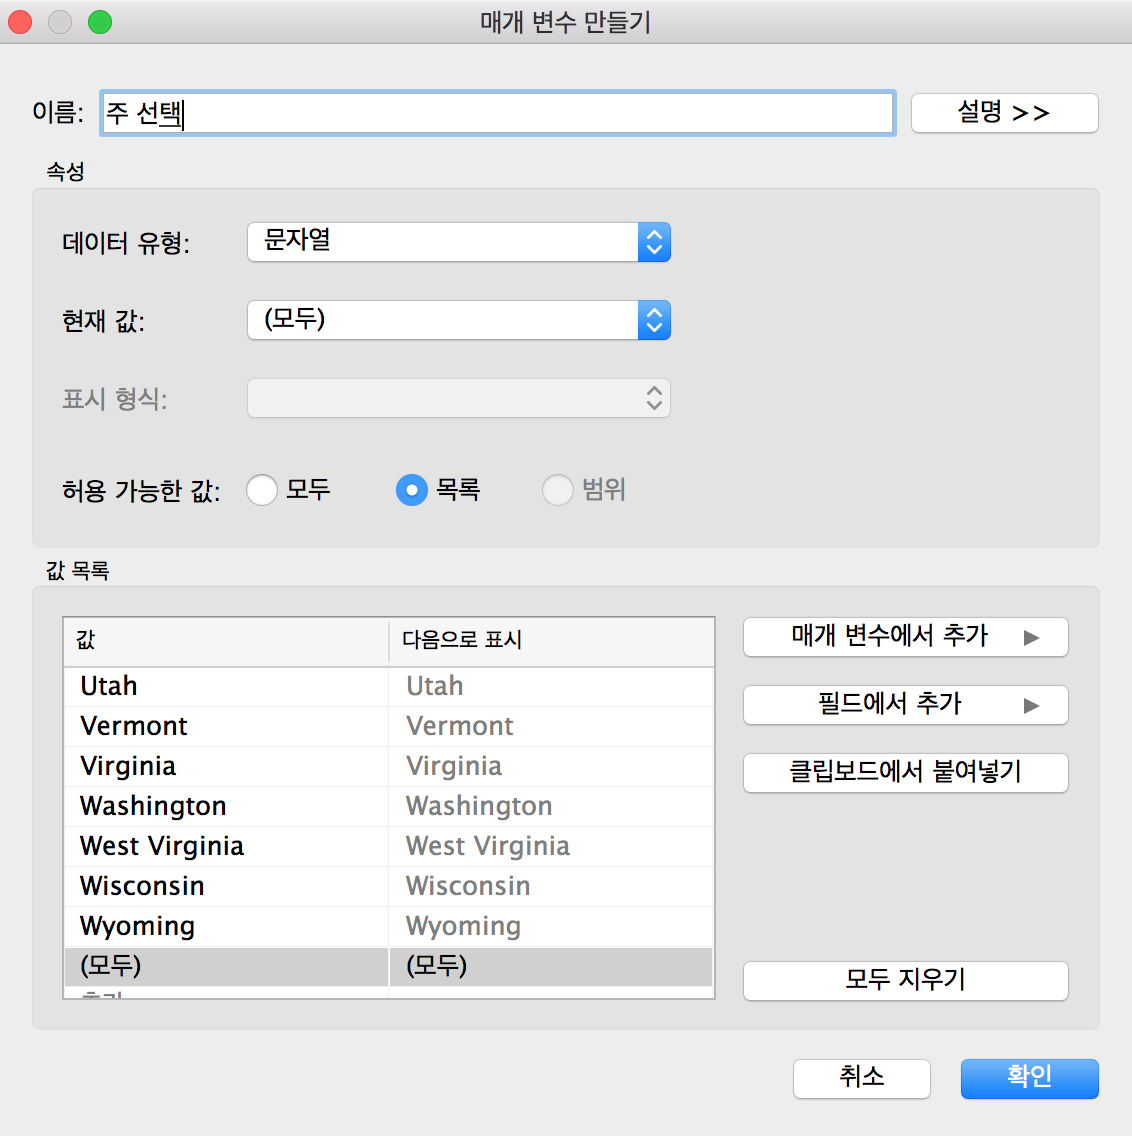This screenshot has height=1136, width=1132.
Task: Open the 현재 값 dropdown
Action: (459, 320)
